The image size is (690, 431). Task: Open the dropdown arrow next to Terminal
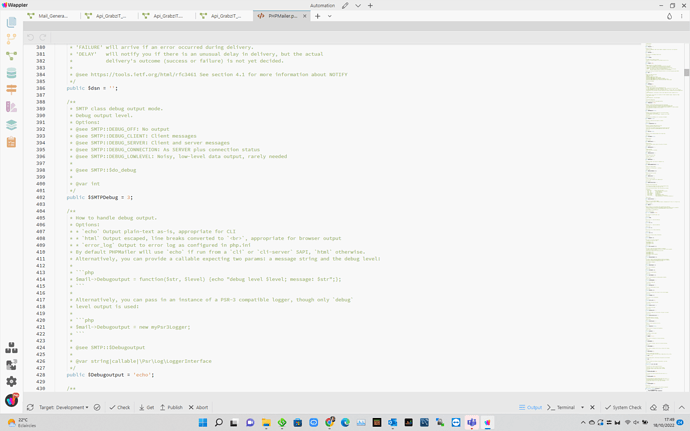click(582, 407)
